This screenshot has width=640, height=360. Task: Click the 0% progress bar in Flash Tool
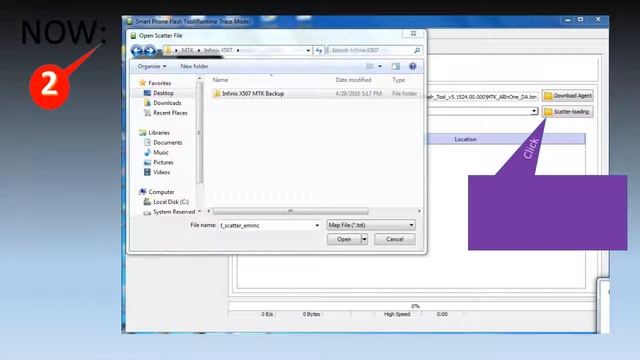coord(412,306)
